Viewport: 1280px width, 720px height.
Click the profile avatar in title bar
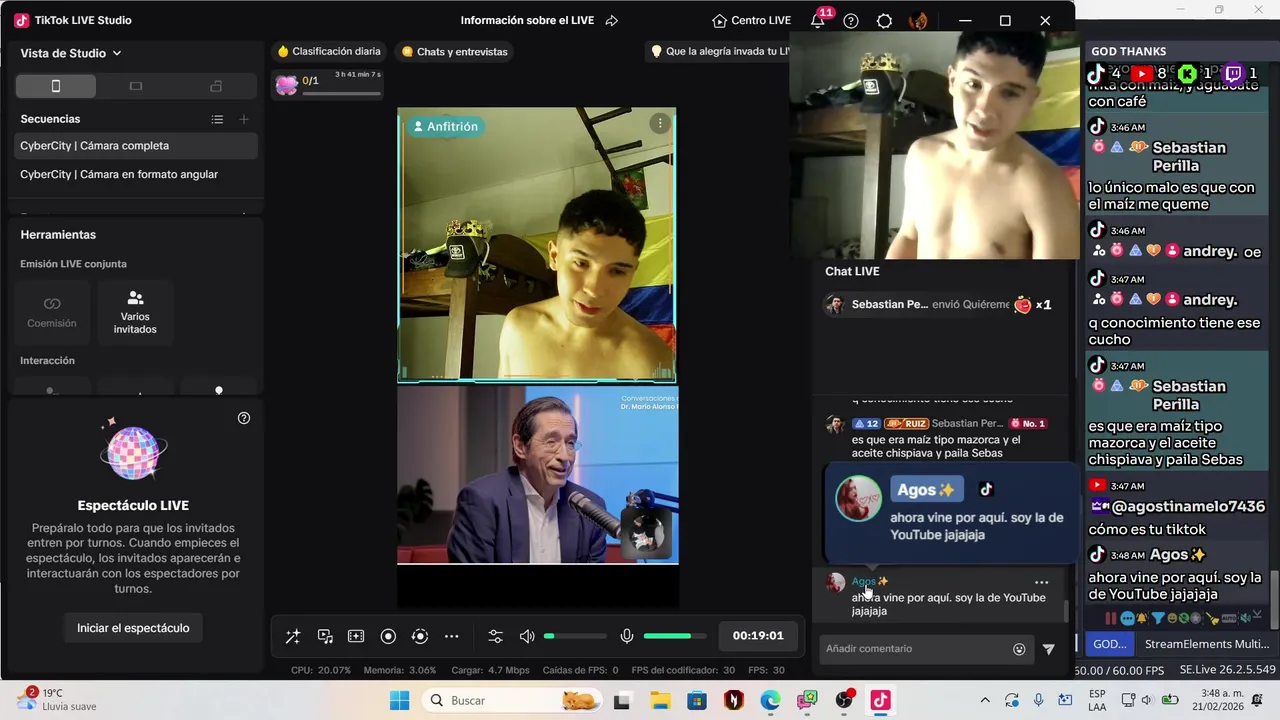point(918,21)
